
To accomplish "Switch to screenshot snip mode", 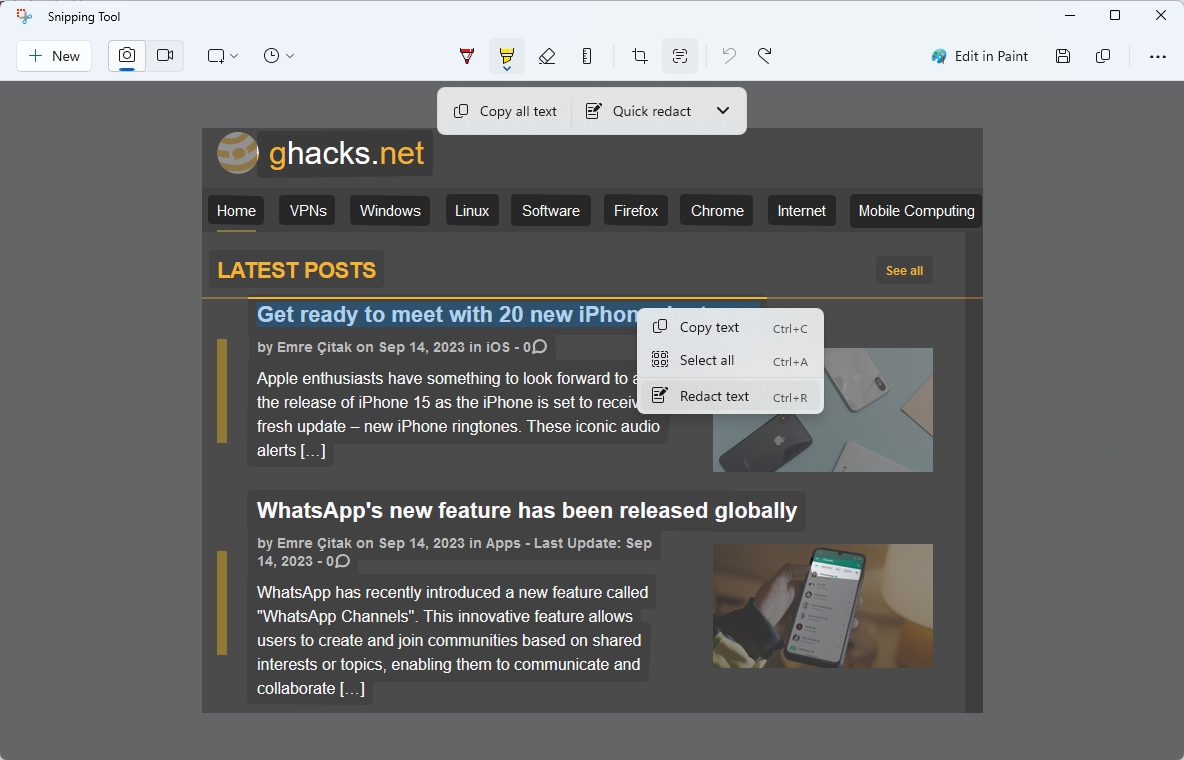I will pyautogui.click(x=127, y=56).
